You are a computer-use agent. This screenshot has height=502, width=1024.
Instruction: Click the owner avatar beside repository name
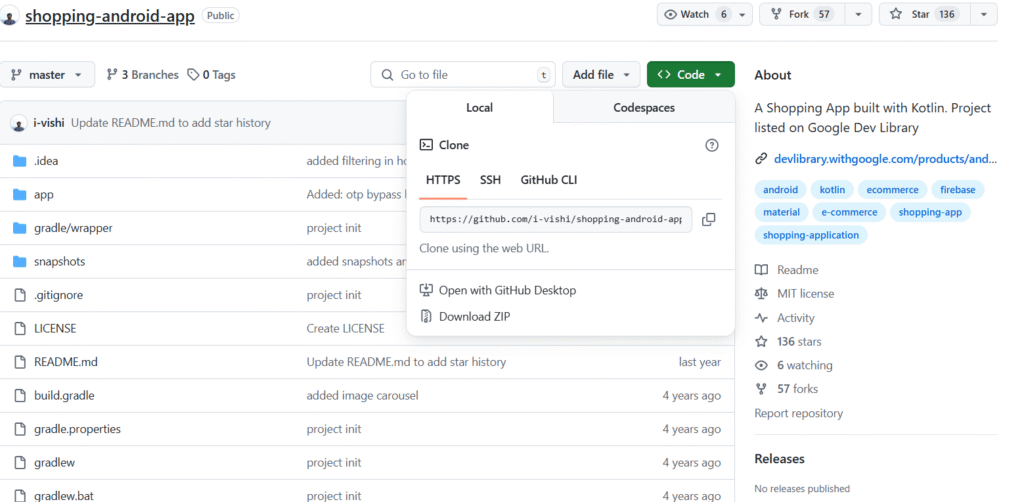point(9,16)
